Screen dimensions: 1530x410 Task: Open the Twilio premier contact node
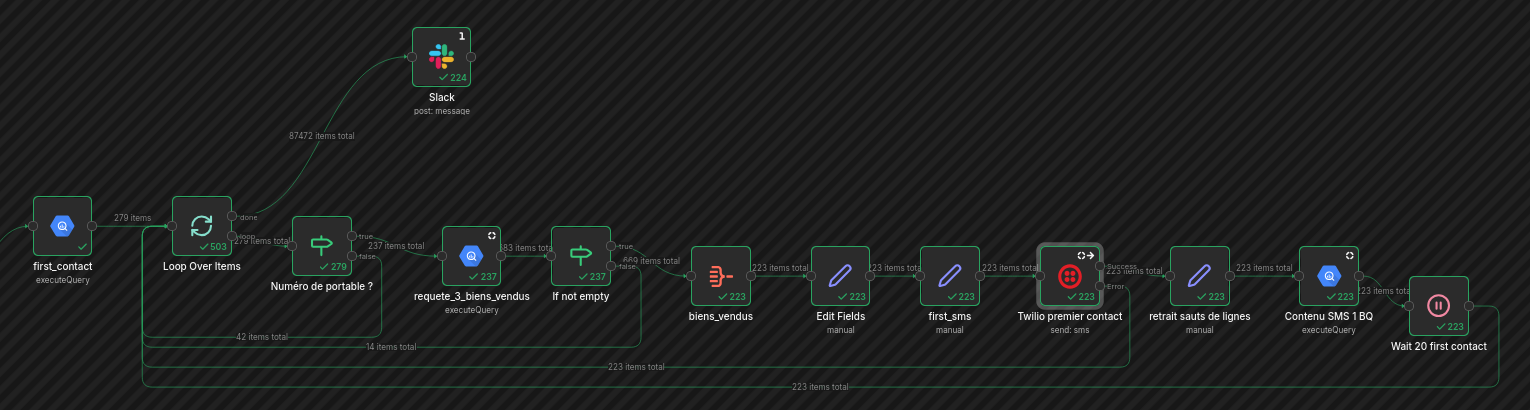tap(1070, 276)
